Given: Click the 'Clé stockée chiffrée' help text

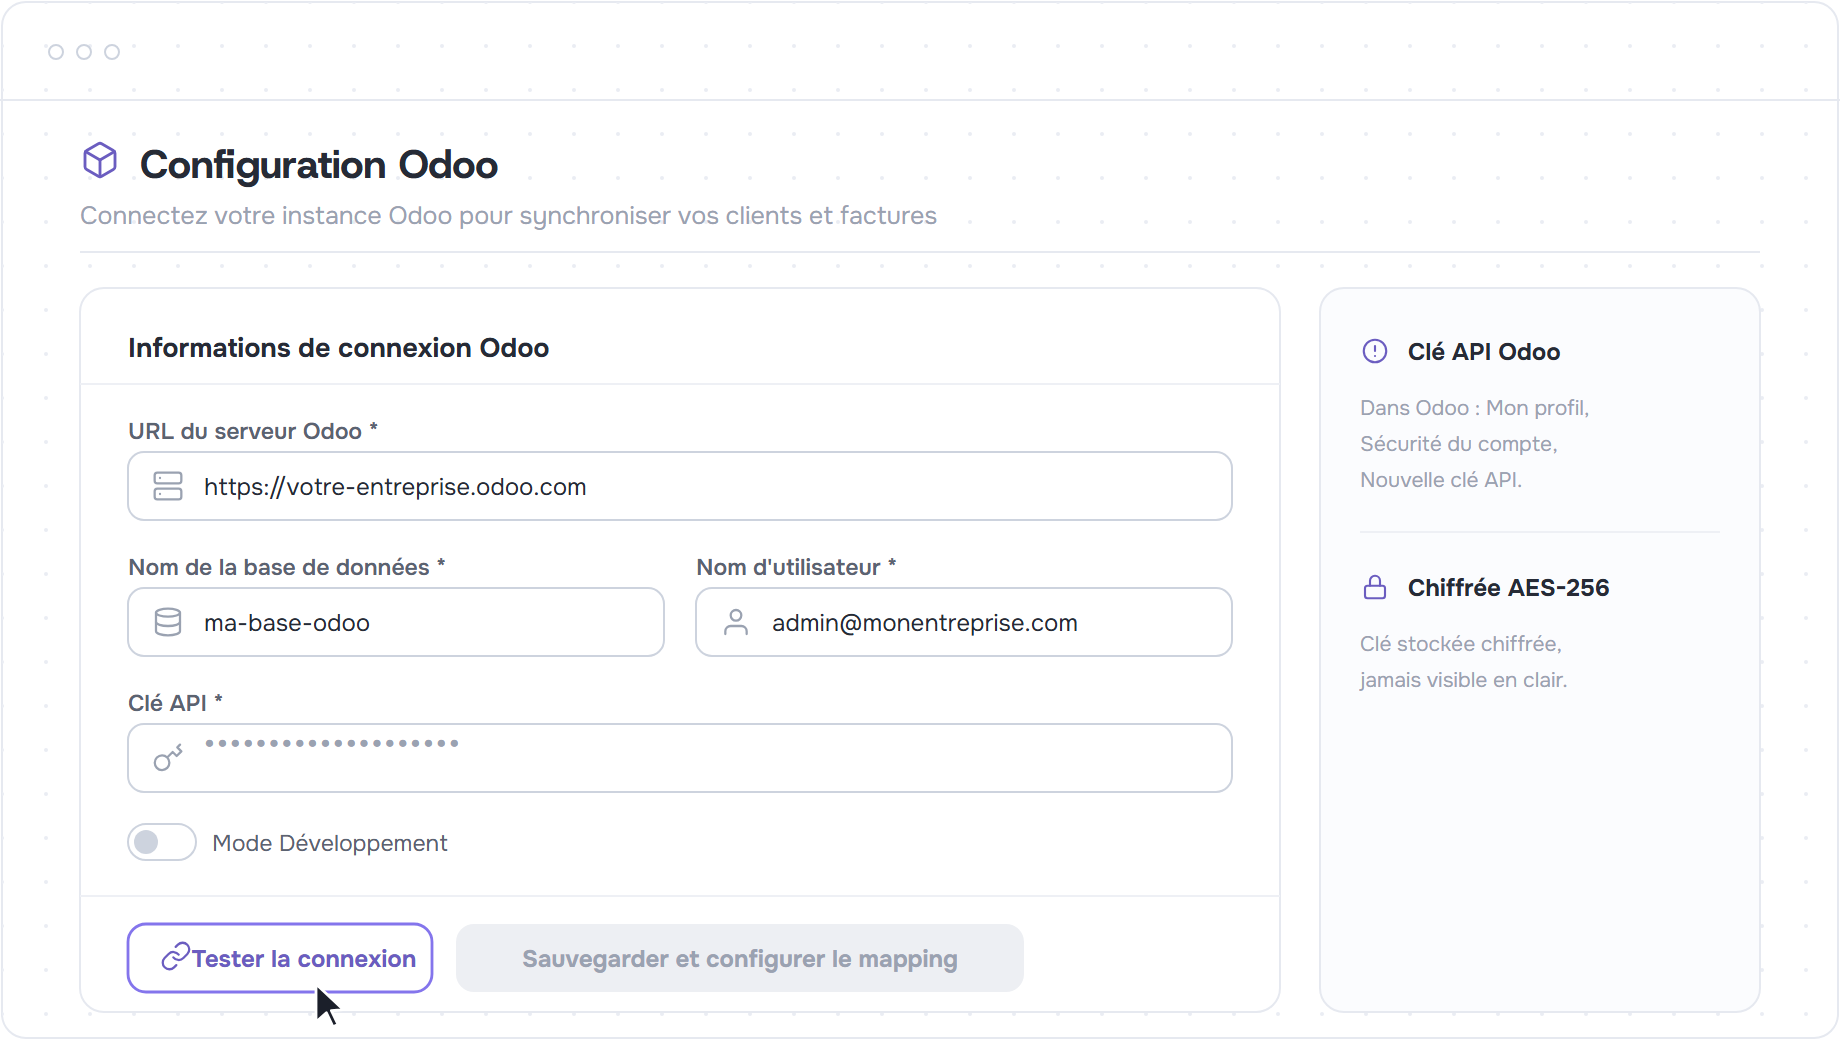Looking at the screenshot, I should pyautogui.click(x=1463, y=662).
